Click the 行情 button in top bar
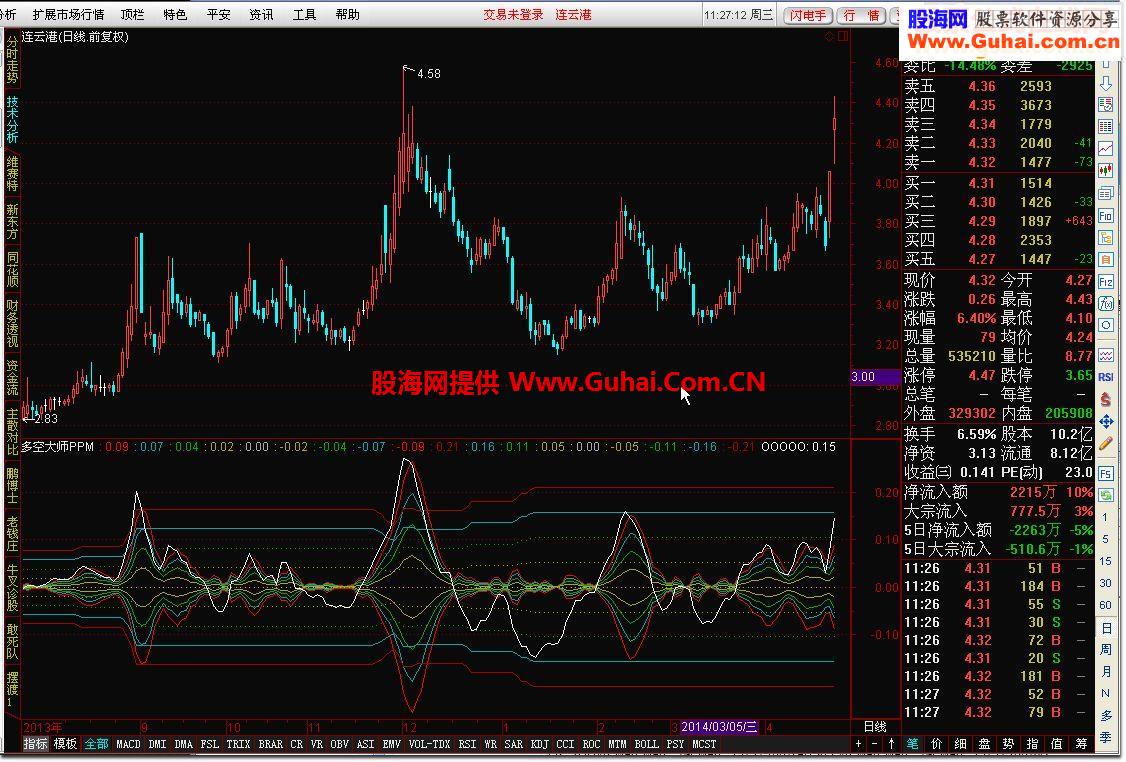The height and width of the screenshot is (762, 1126). point(862,15)
